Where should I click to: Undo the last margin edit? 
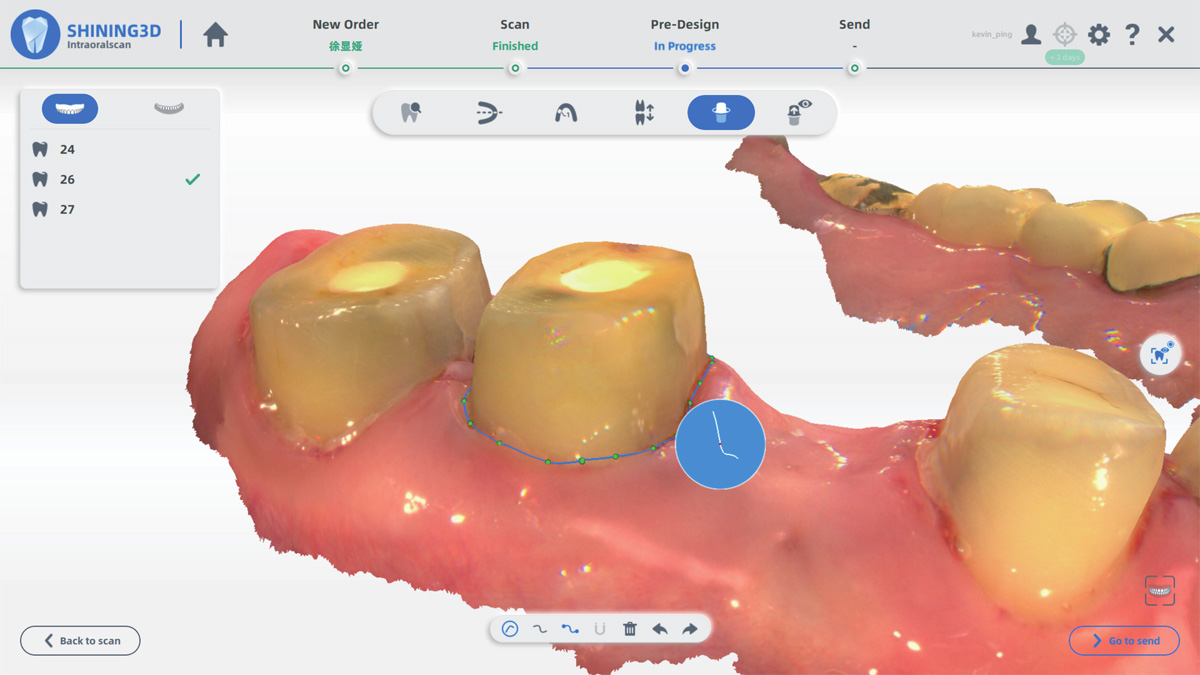click(x=660, y=629)
